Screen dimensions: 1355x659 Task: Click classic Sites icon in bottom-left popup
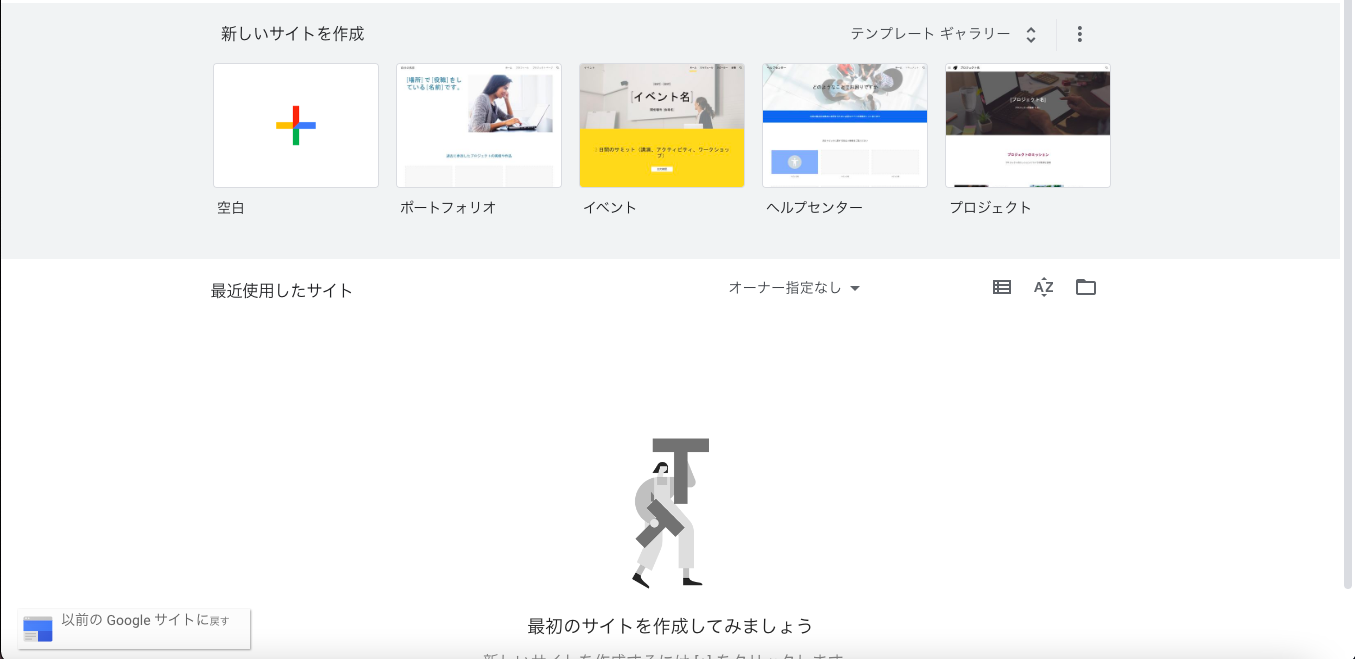pyautogui.click(x=38, y=629)
